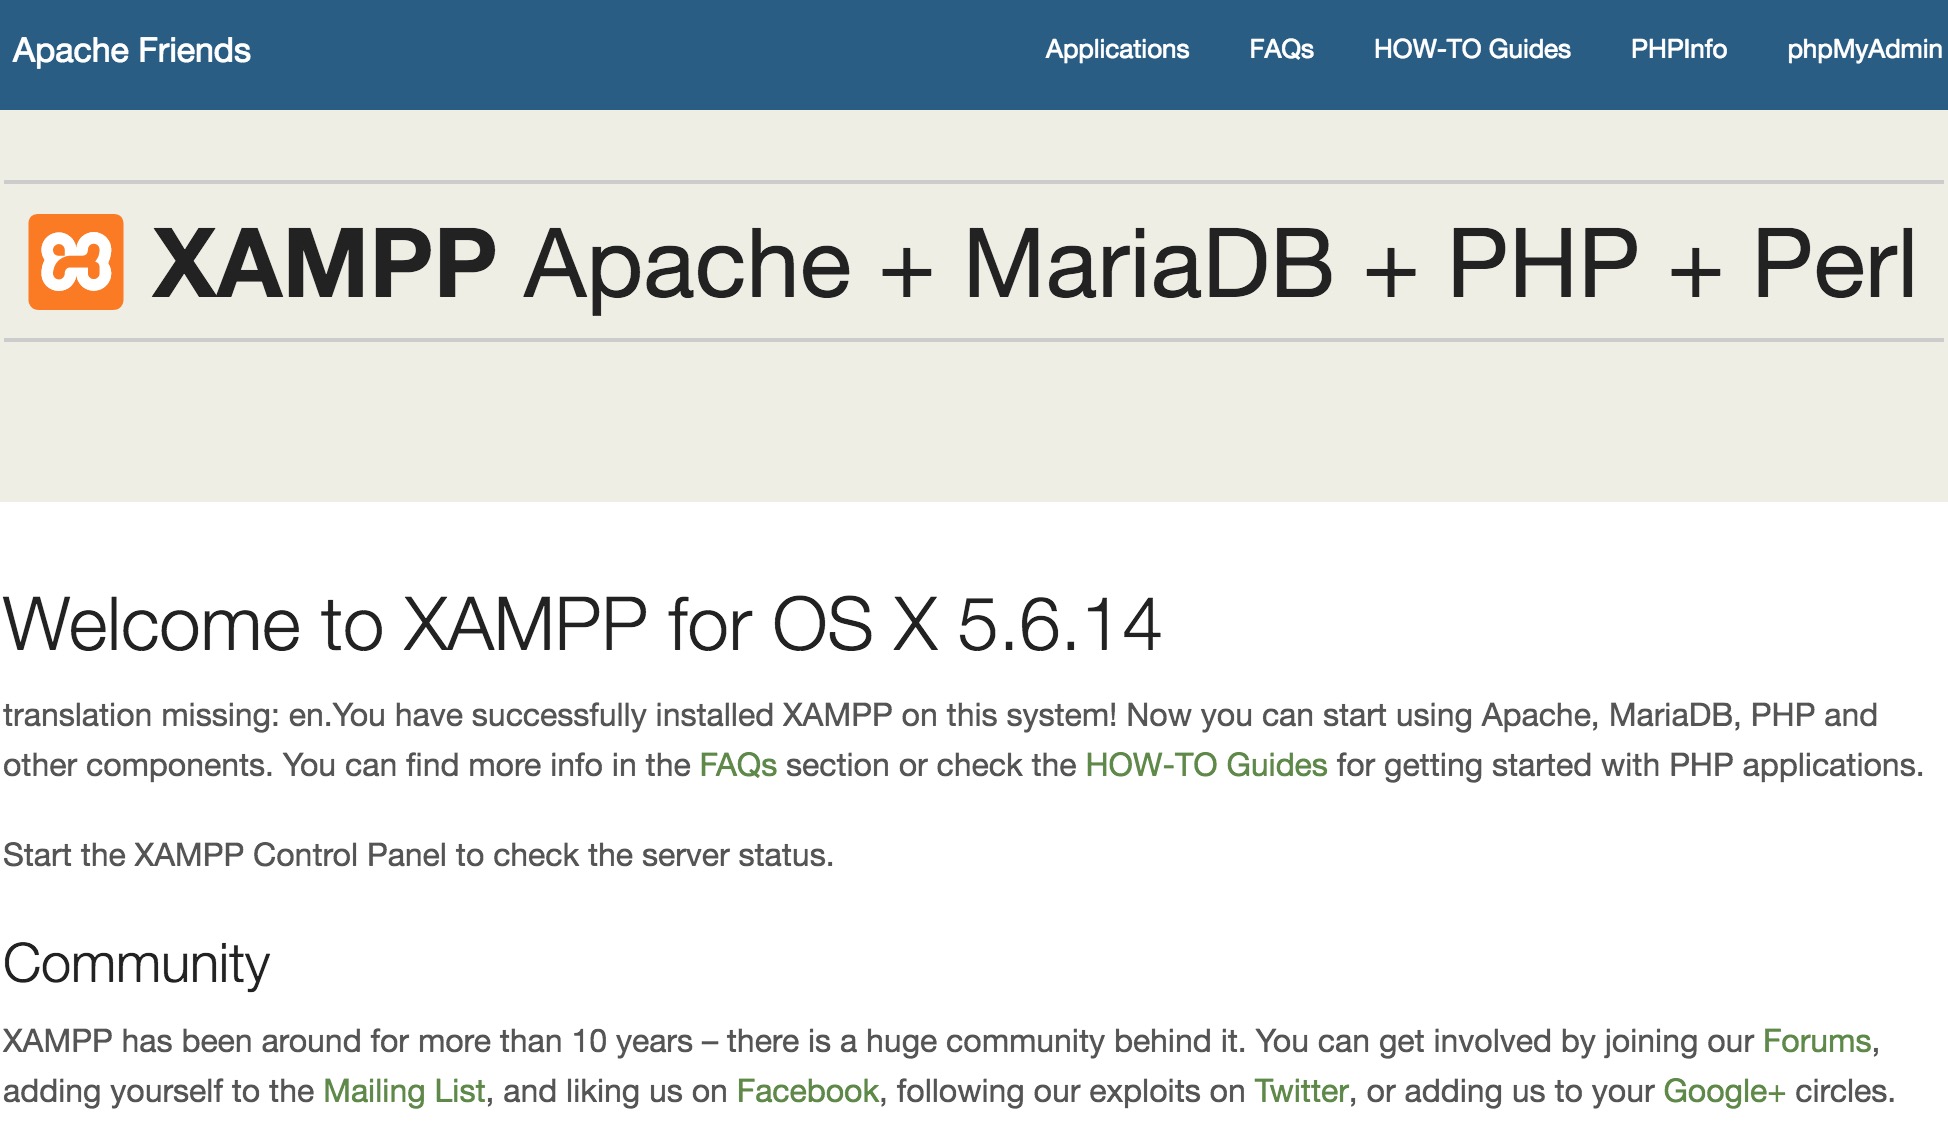Follow the green FAQs link in paragraph
Screen dimensions: 1948x1134
[x=738, y=765]
